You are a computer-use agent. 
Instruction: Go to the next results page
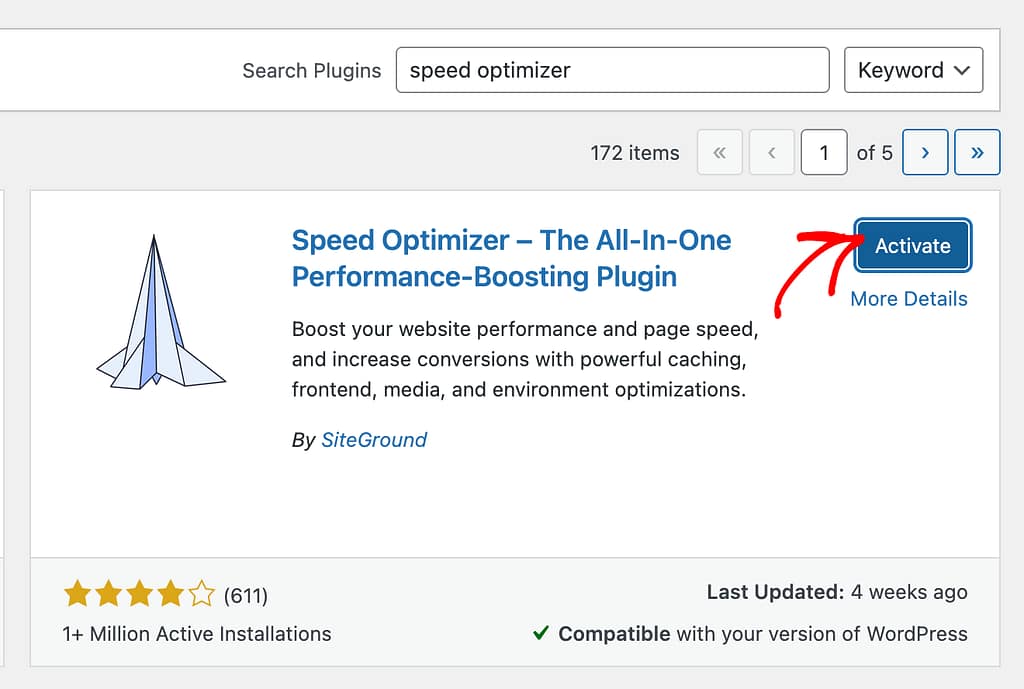925,153
